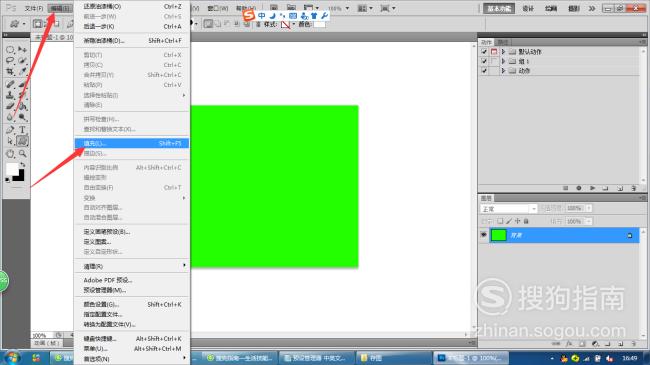Open the layer blend mode 正常 dropdown
This screenshot has width=650, height=365.
509,208
